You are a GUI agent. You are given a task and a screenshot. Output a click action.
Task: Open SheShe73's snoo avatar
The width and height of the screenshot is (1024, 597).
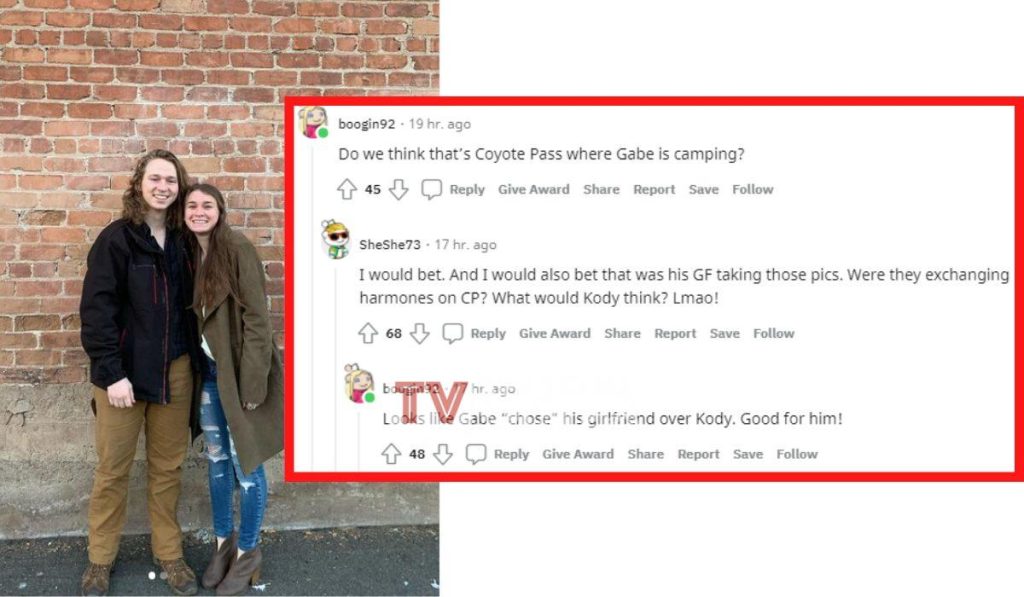(x=336, y=240)
